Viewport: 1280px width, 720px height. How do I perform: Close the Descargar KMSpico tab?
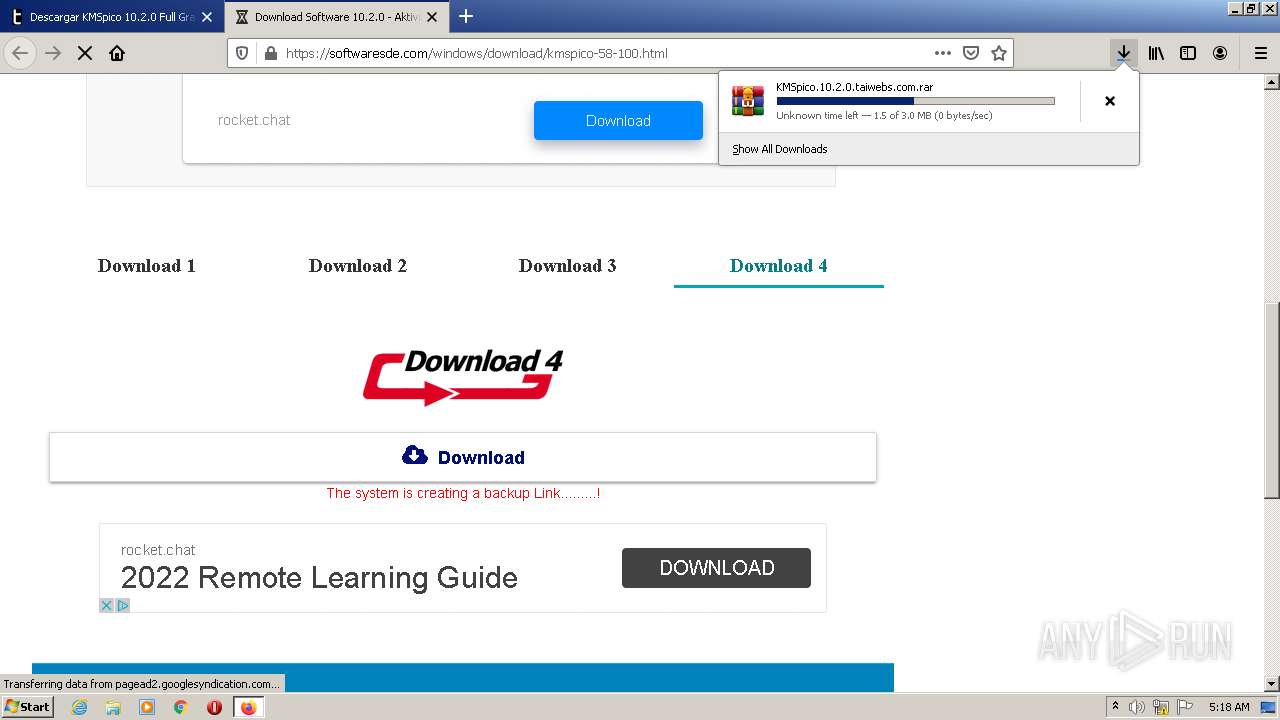tap(207, 17)
